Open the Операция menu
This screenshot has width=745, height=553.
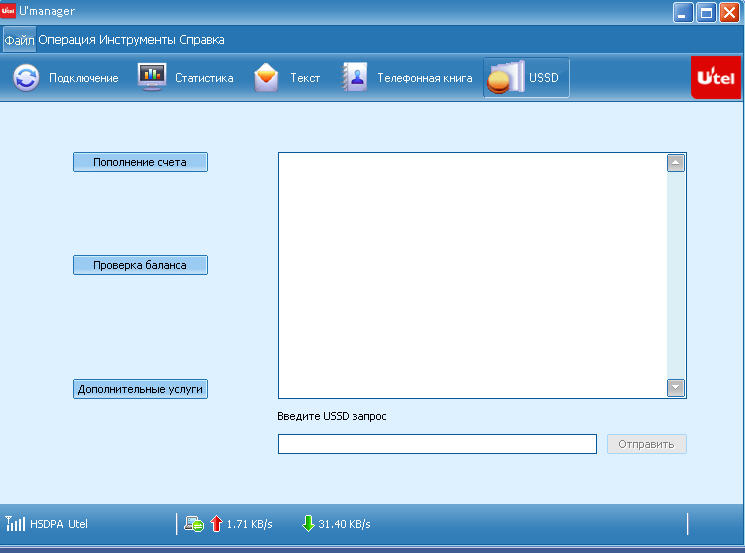point(67,40)
